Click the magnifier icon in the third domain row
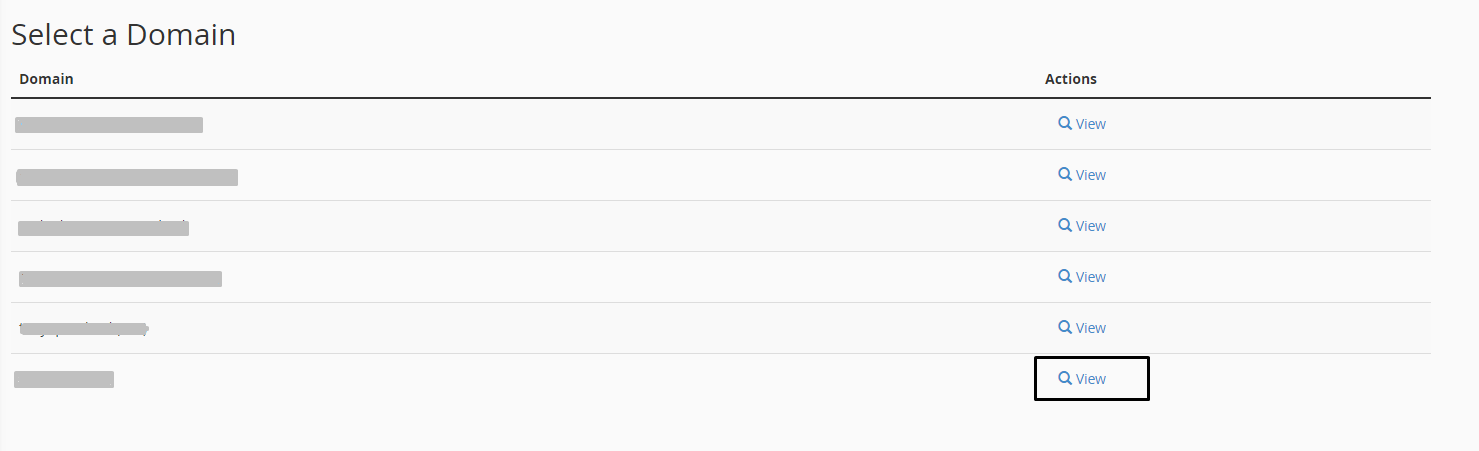 tap(1065, 225)
